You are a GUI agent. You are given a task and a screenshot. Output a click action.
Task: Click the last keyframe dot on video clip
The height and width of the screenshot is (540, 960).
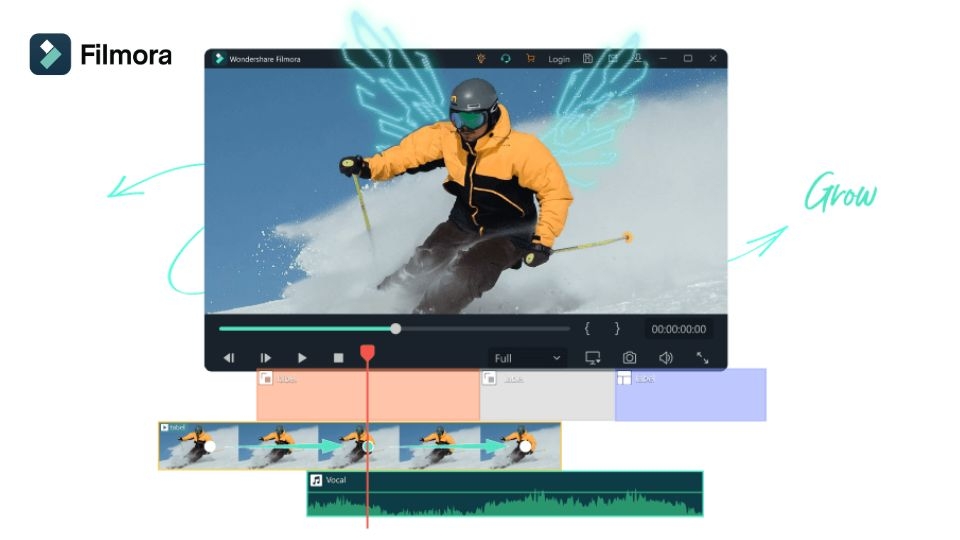(x=525, y=447)
